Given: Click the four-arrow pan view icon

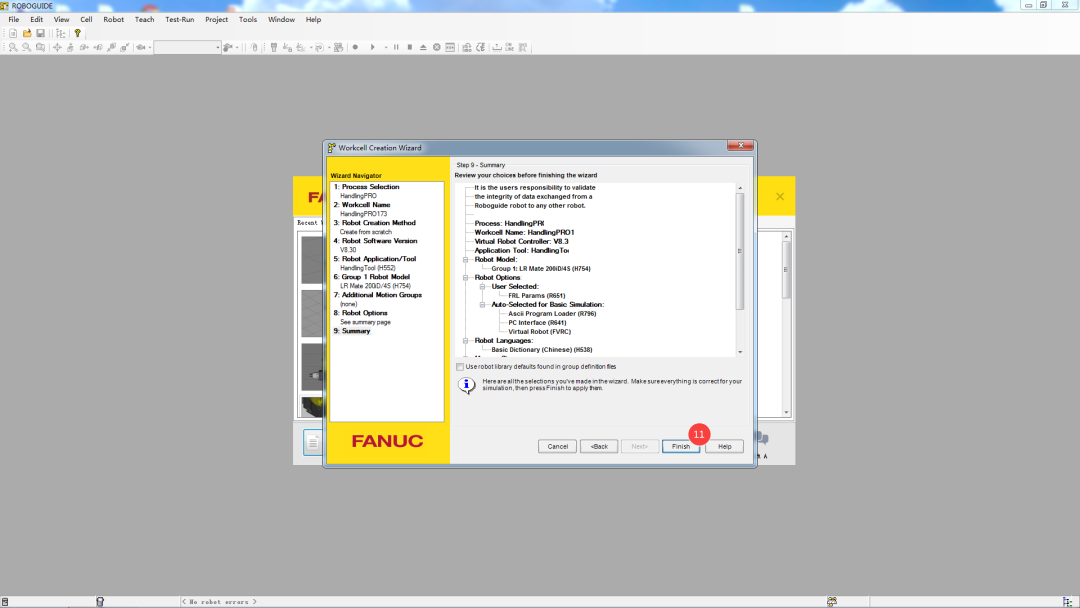Looking at the screenshot, I should 57,48.
